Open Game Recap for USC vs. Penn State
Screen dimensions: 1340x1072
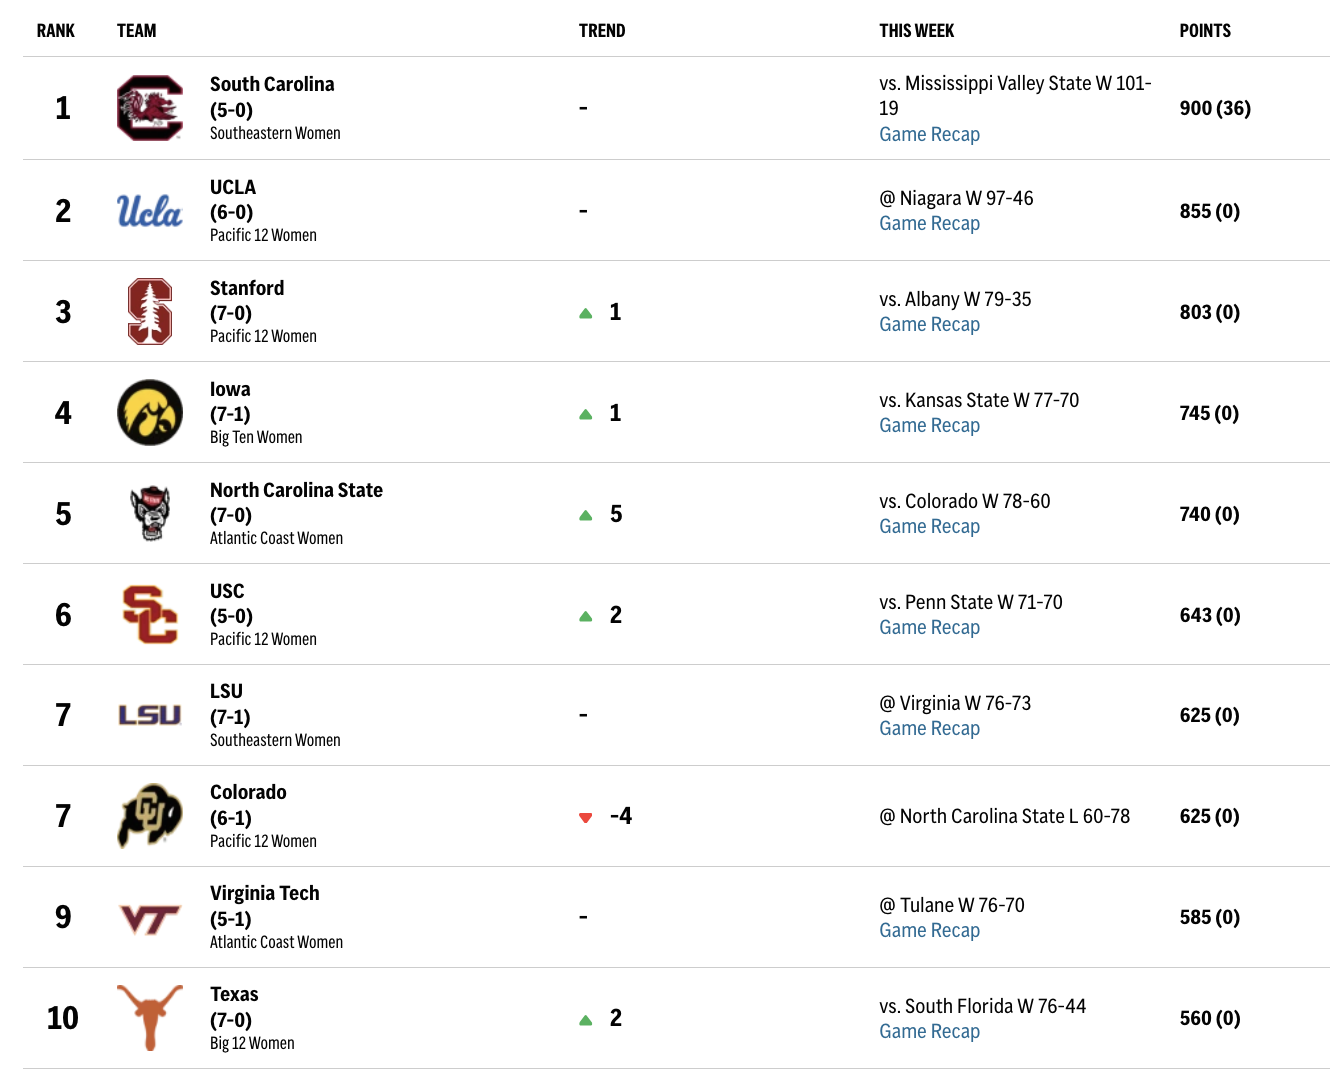pyautogui.click(x=929, y=628)
